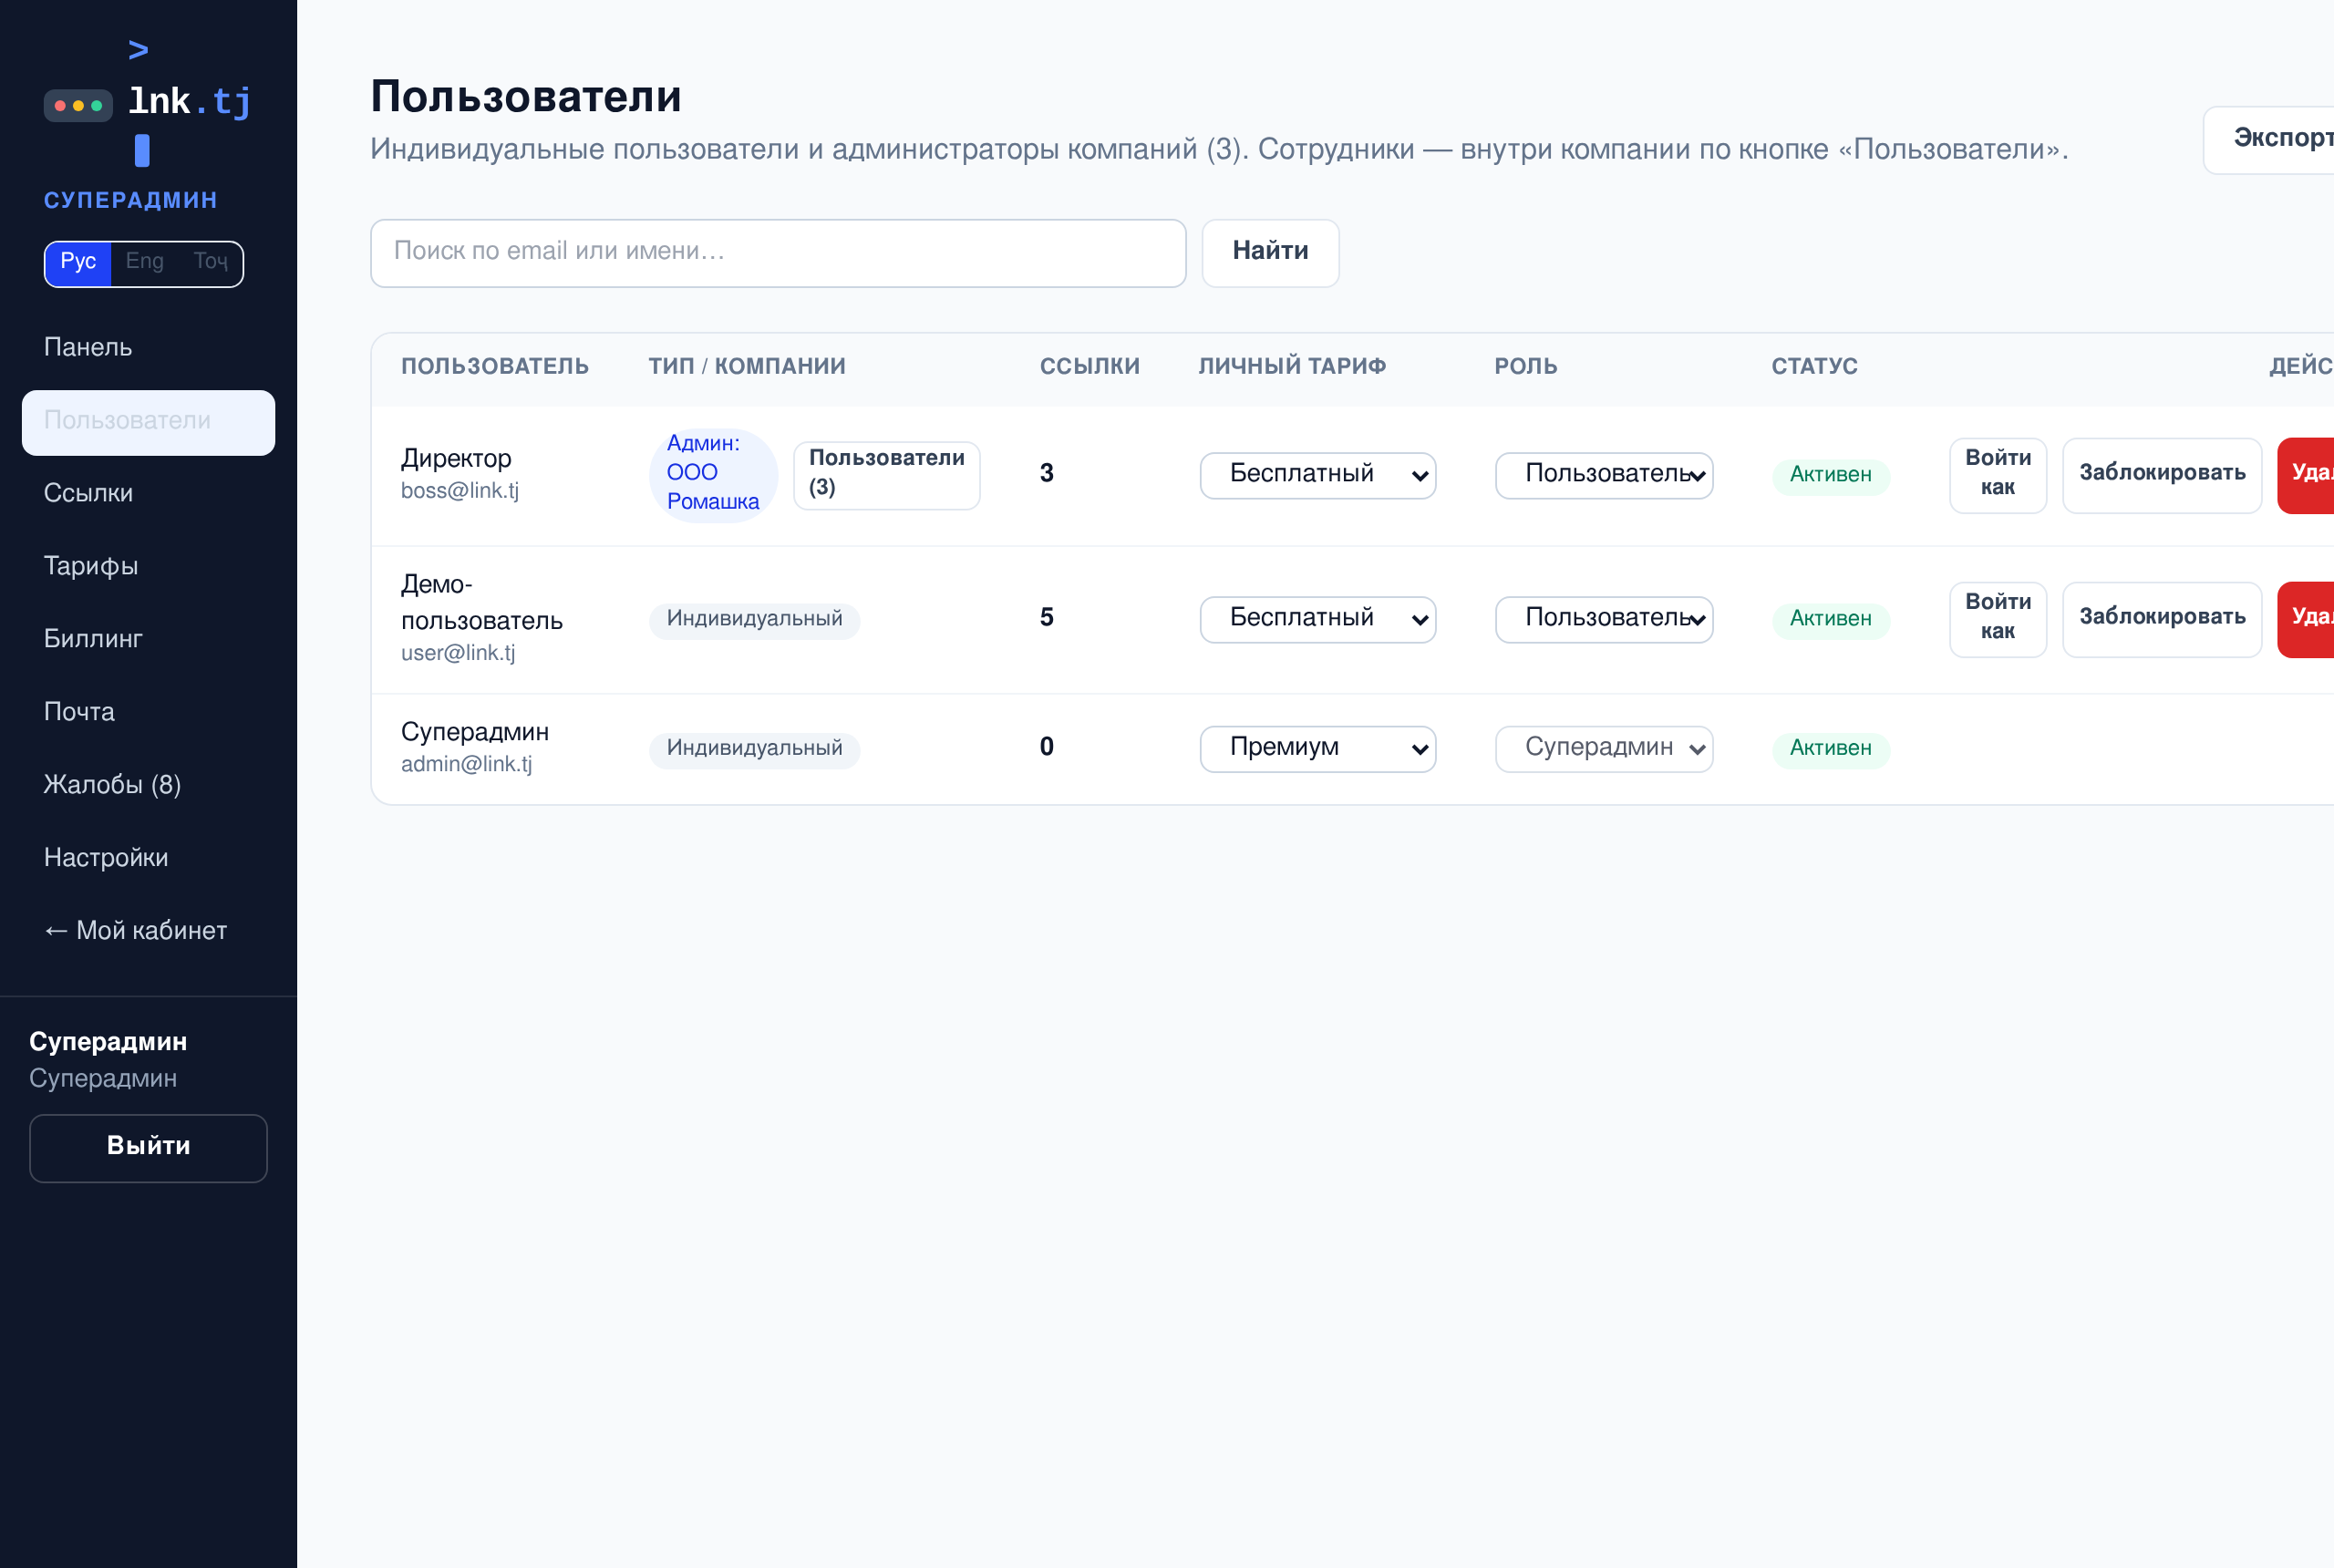Viewport: 2334px width, 1568px height.
Task: Click the Индивидуальный badge for user@link.tj
Action: (754, 619)
